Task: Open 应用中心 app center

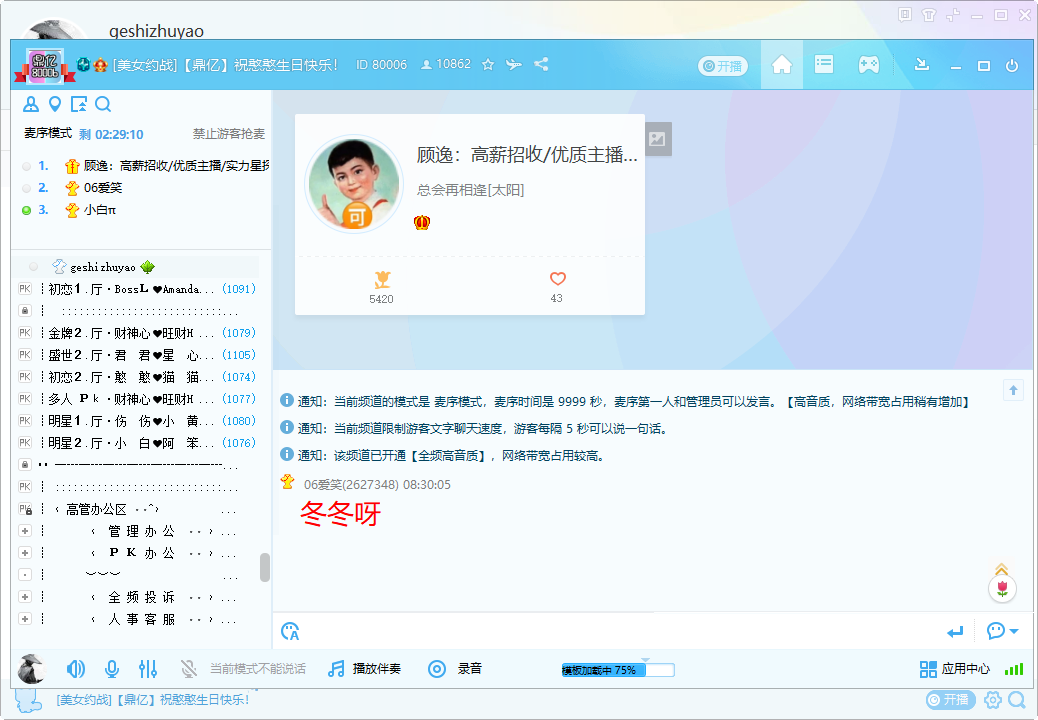Action: (x=955, y=669)
